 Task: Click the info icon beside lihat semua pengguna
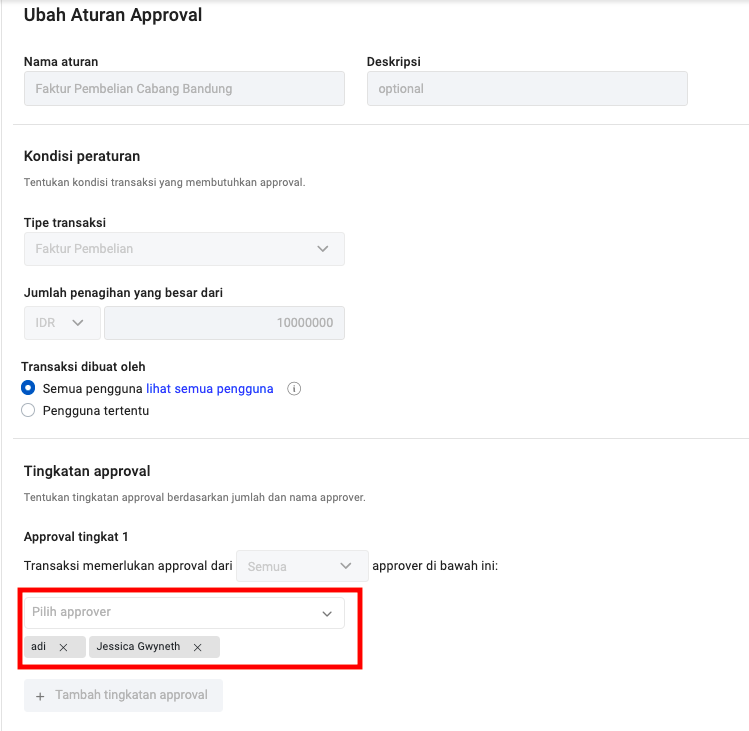[294, 389]
